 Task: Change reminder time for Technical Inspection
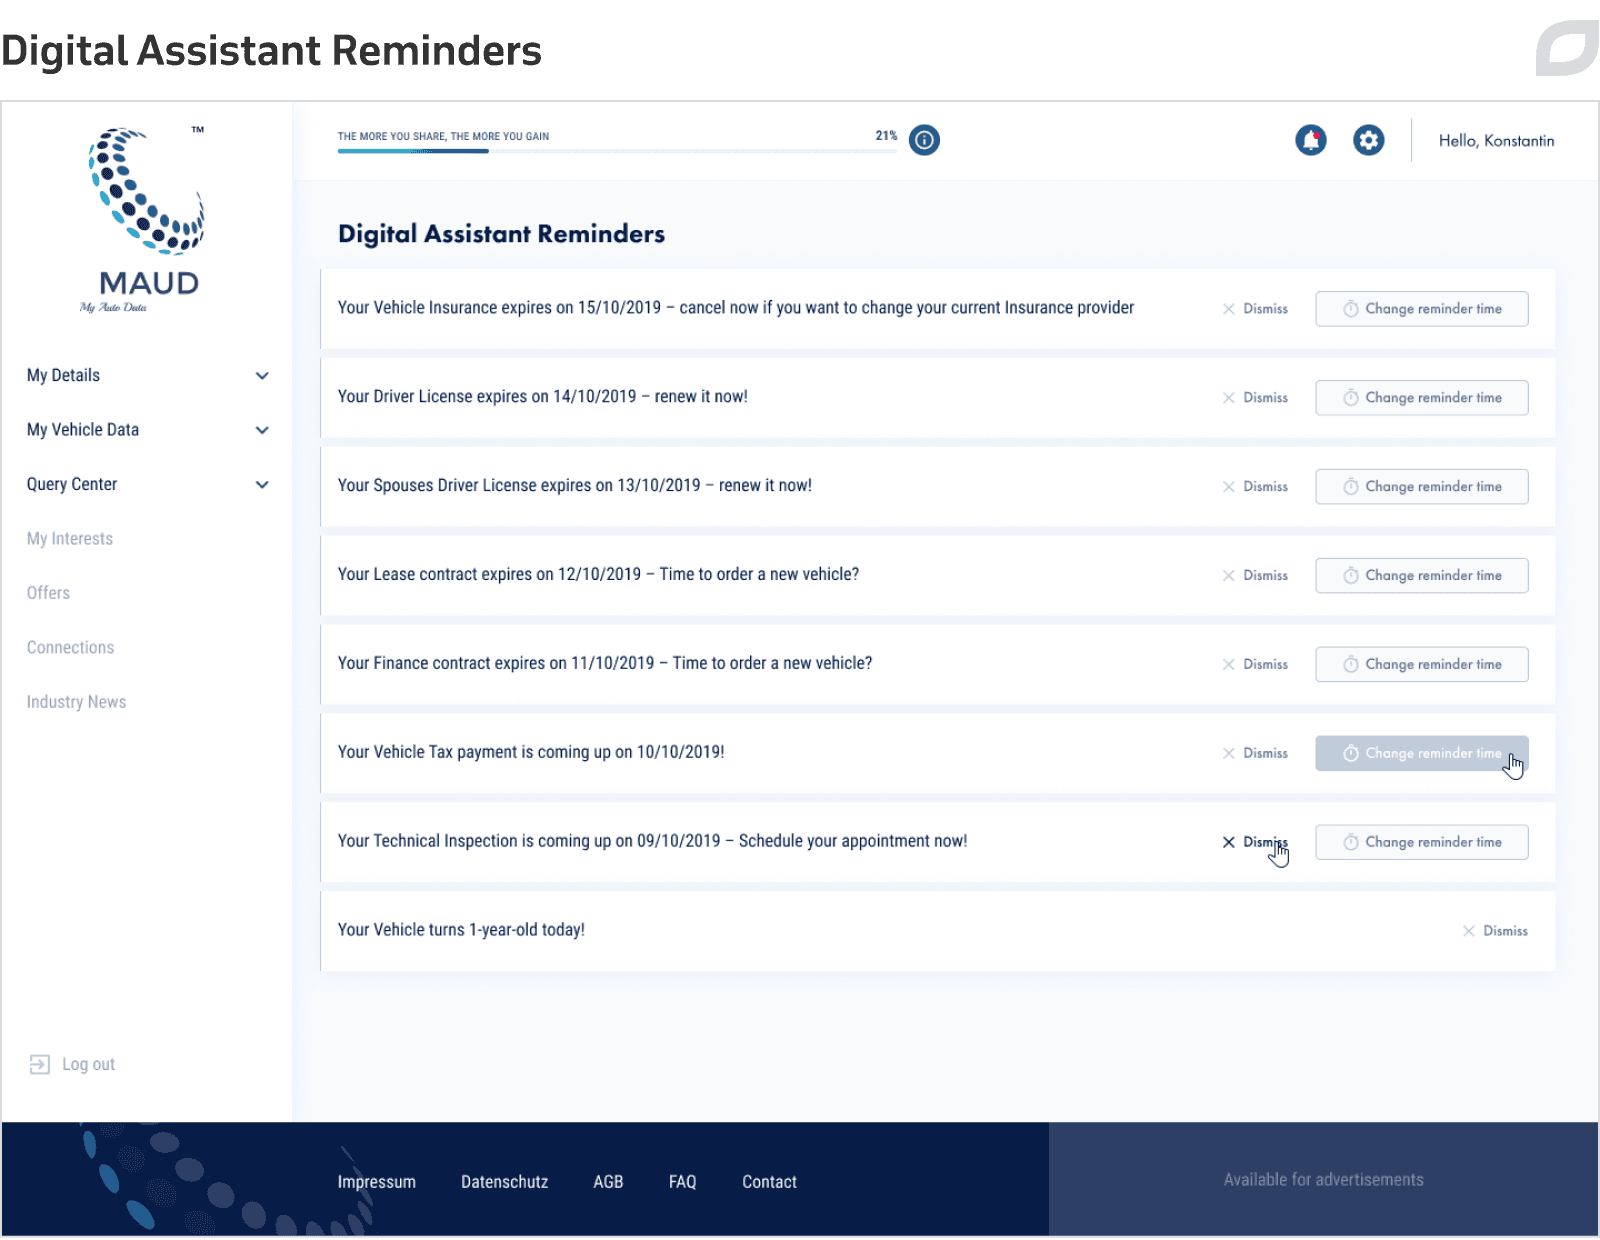click(1422, 842)
